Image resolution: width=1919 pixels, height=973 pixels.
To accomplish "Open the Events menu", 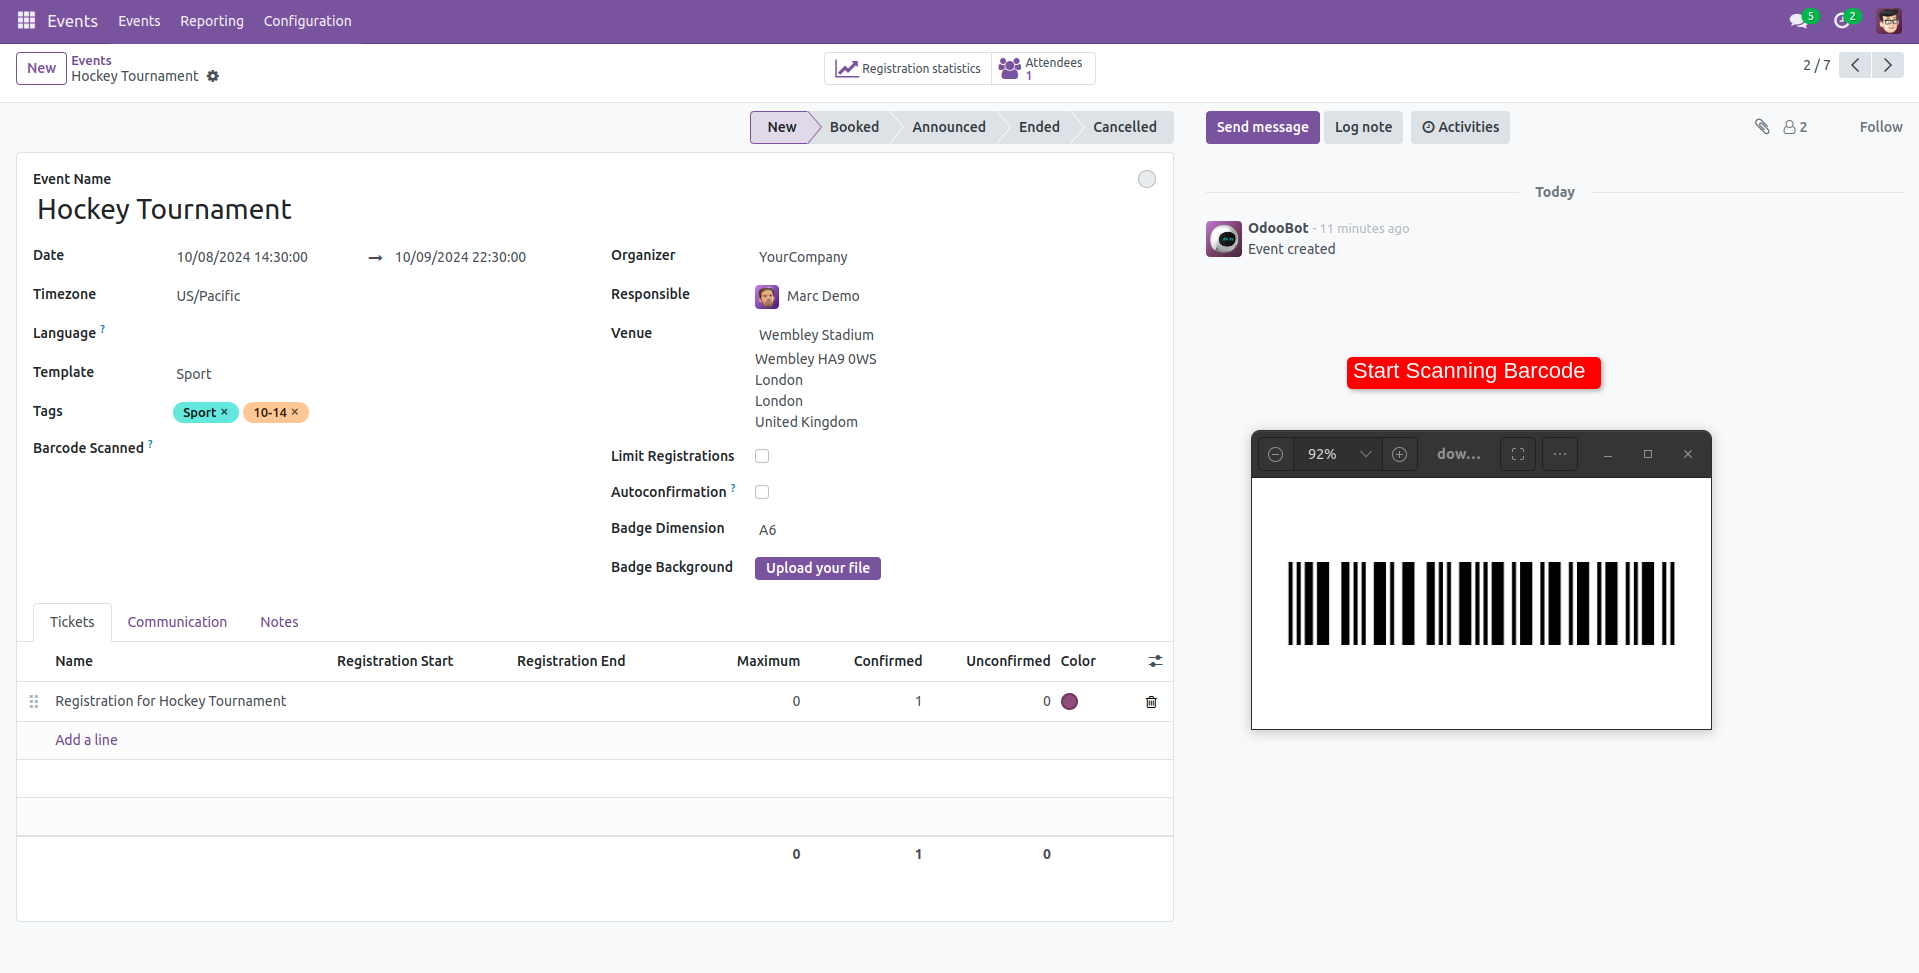I will (139, 21).
